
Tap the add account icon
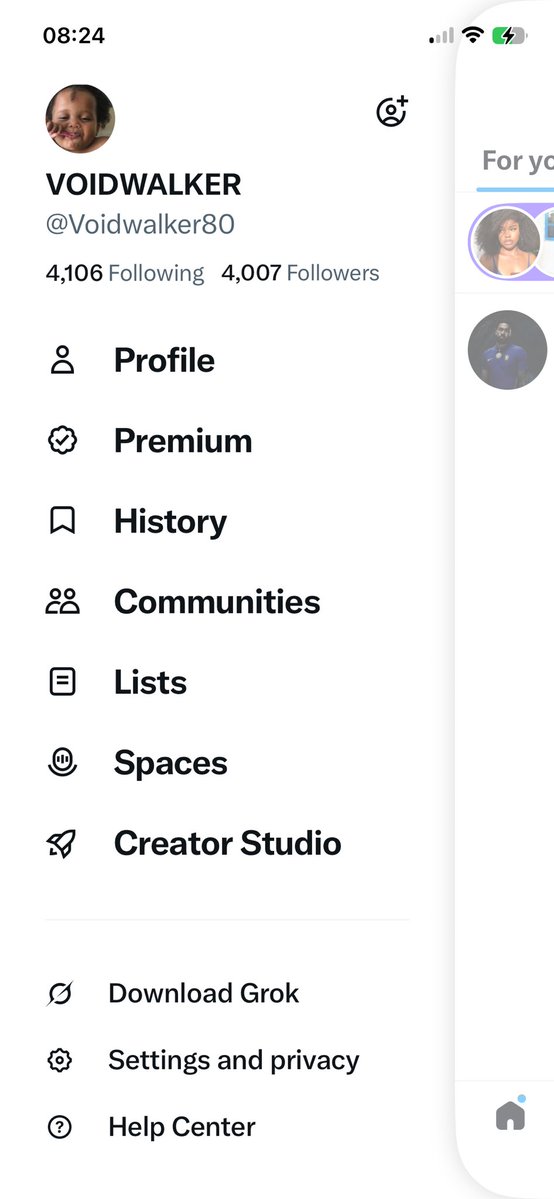tap(392, 112)
